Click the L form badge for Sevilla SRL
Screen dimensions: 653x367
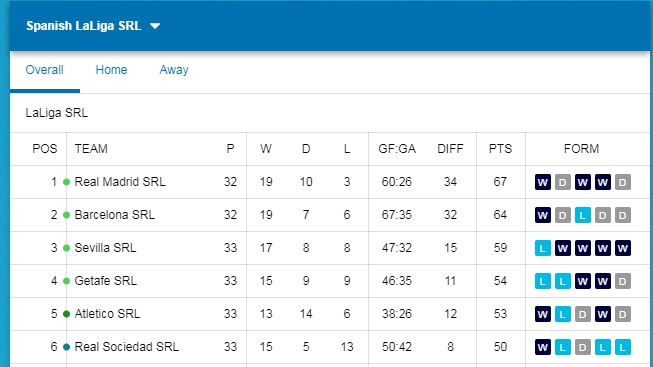pyautogui.click(x=543, y=248)
